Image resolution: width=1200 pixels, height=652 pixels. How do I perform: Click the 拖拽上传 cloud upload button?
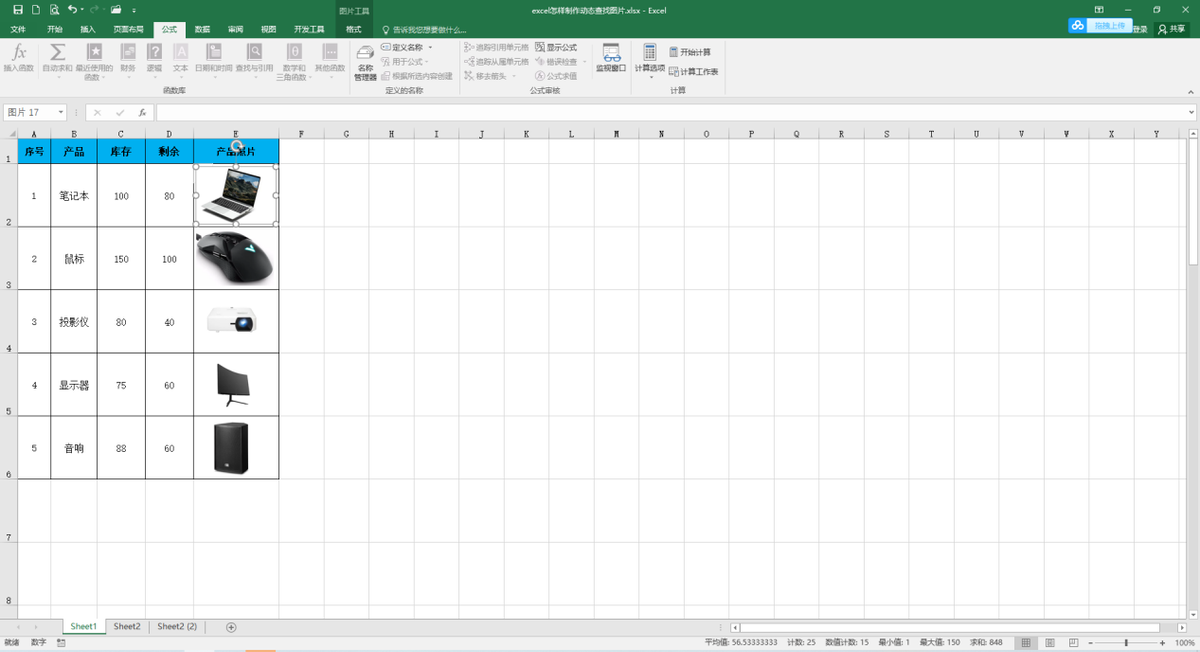[1100, 25]
